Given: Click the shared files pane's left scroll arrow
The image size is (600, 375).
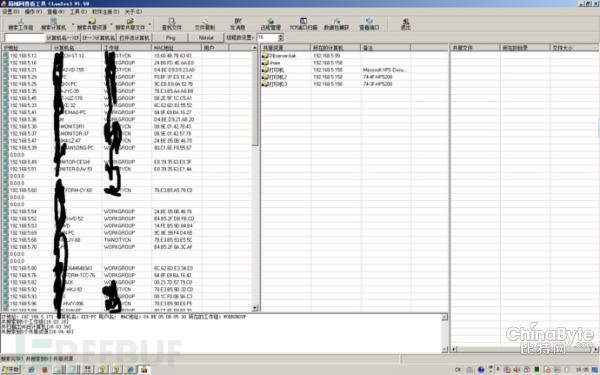Looking at the screenshot, I should pos(454,349).
